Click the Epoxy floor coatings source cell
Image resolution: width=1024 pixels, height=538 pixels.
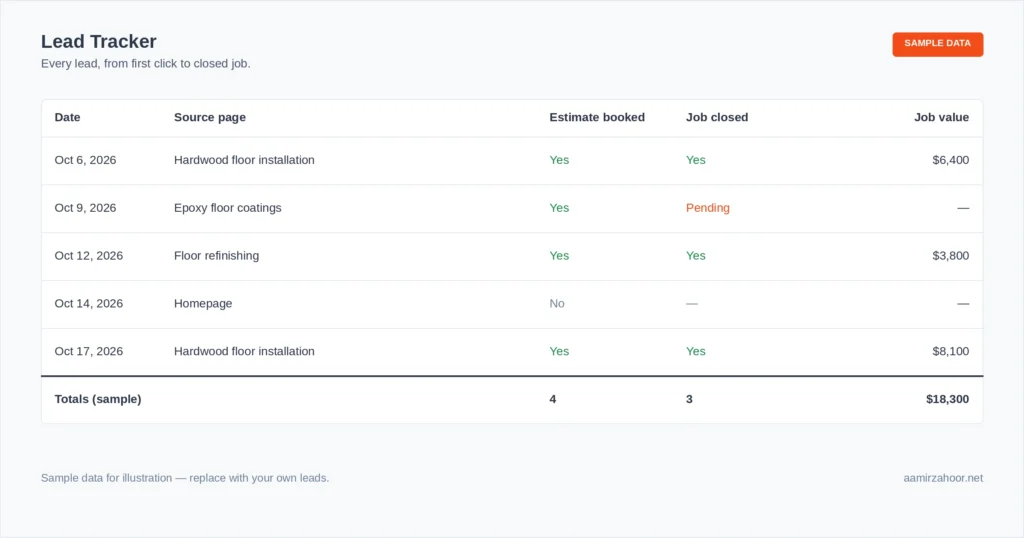(x=228, y=208)
